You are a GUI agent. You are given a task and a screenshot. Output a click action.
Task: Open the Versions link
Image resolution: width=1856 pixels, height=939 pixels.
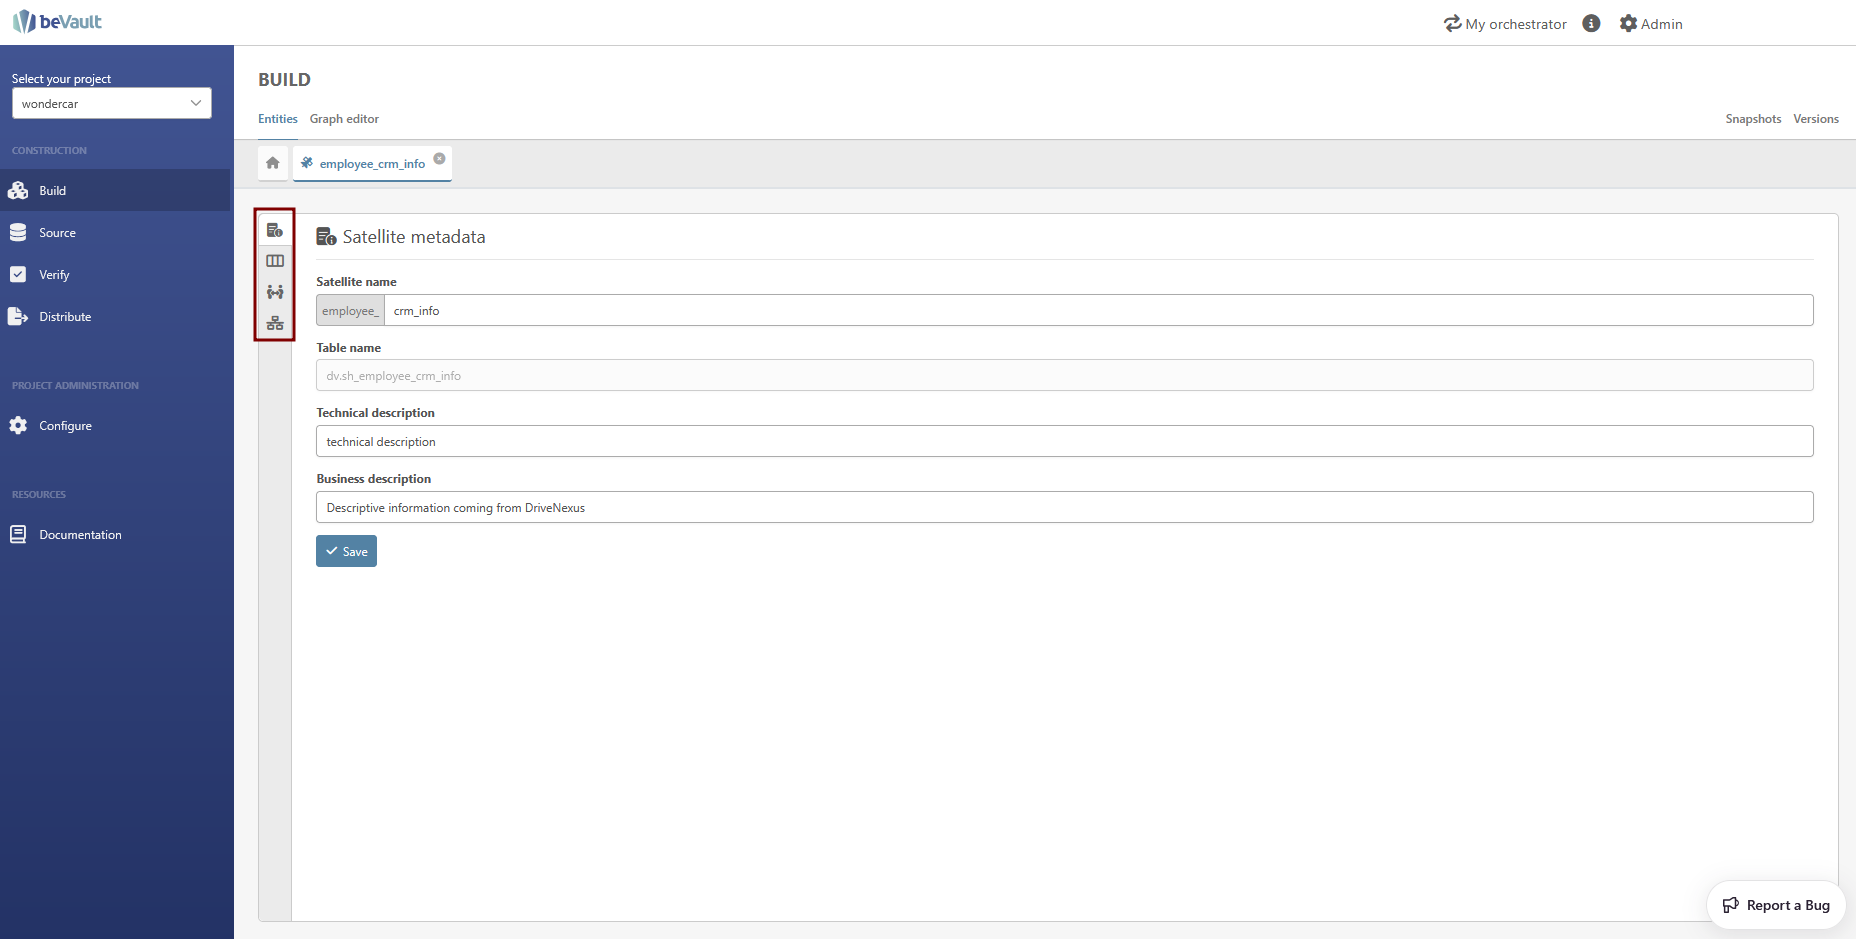pyautogui.click(x=1815, y=119)
